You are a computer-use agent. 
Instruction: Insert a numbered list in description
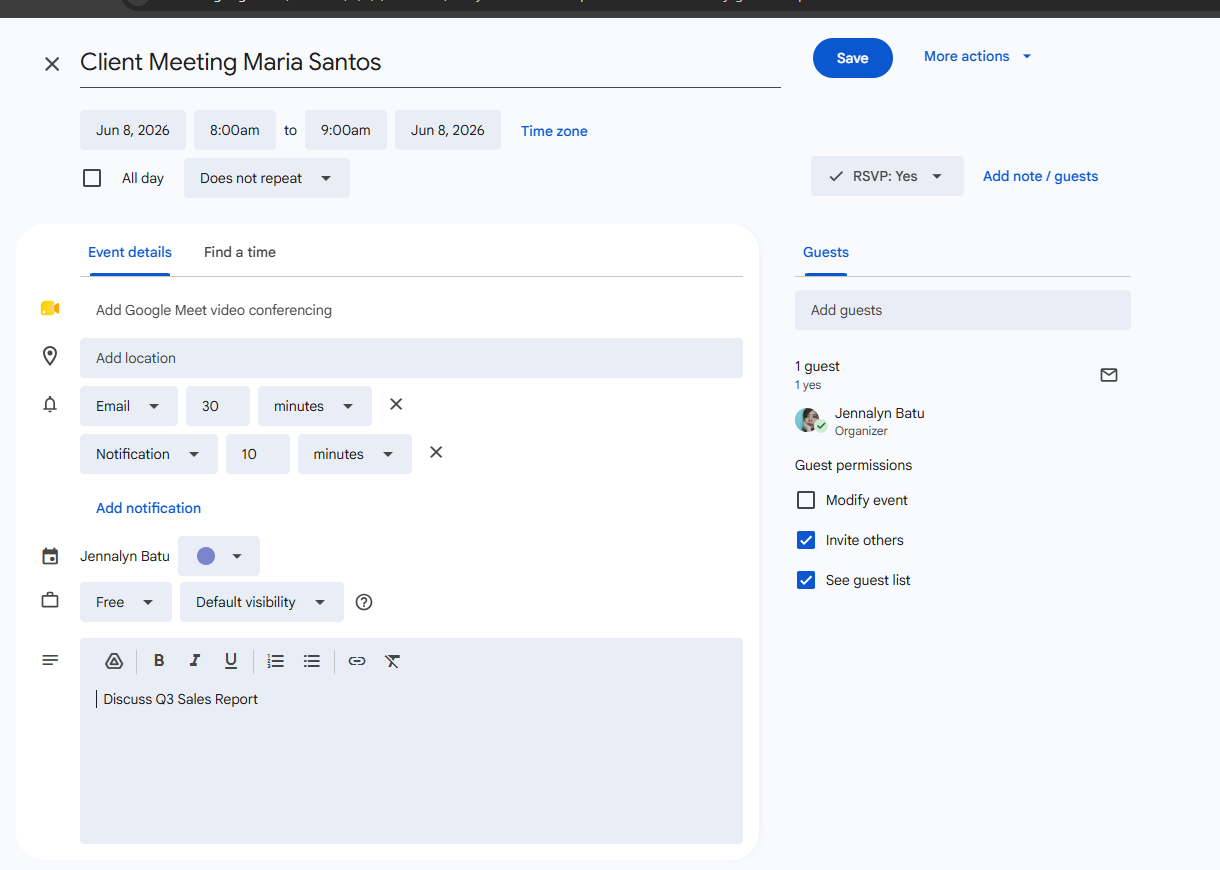tap(276, 661)
